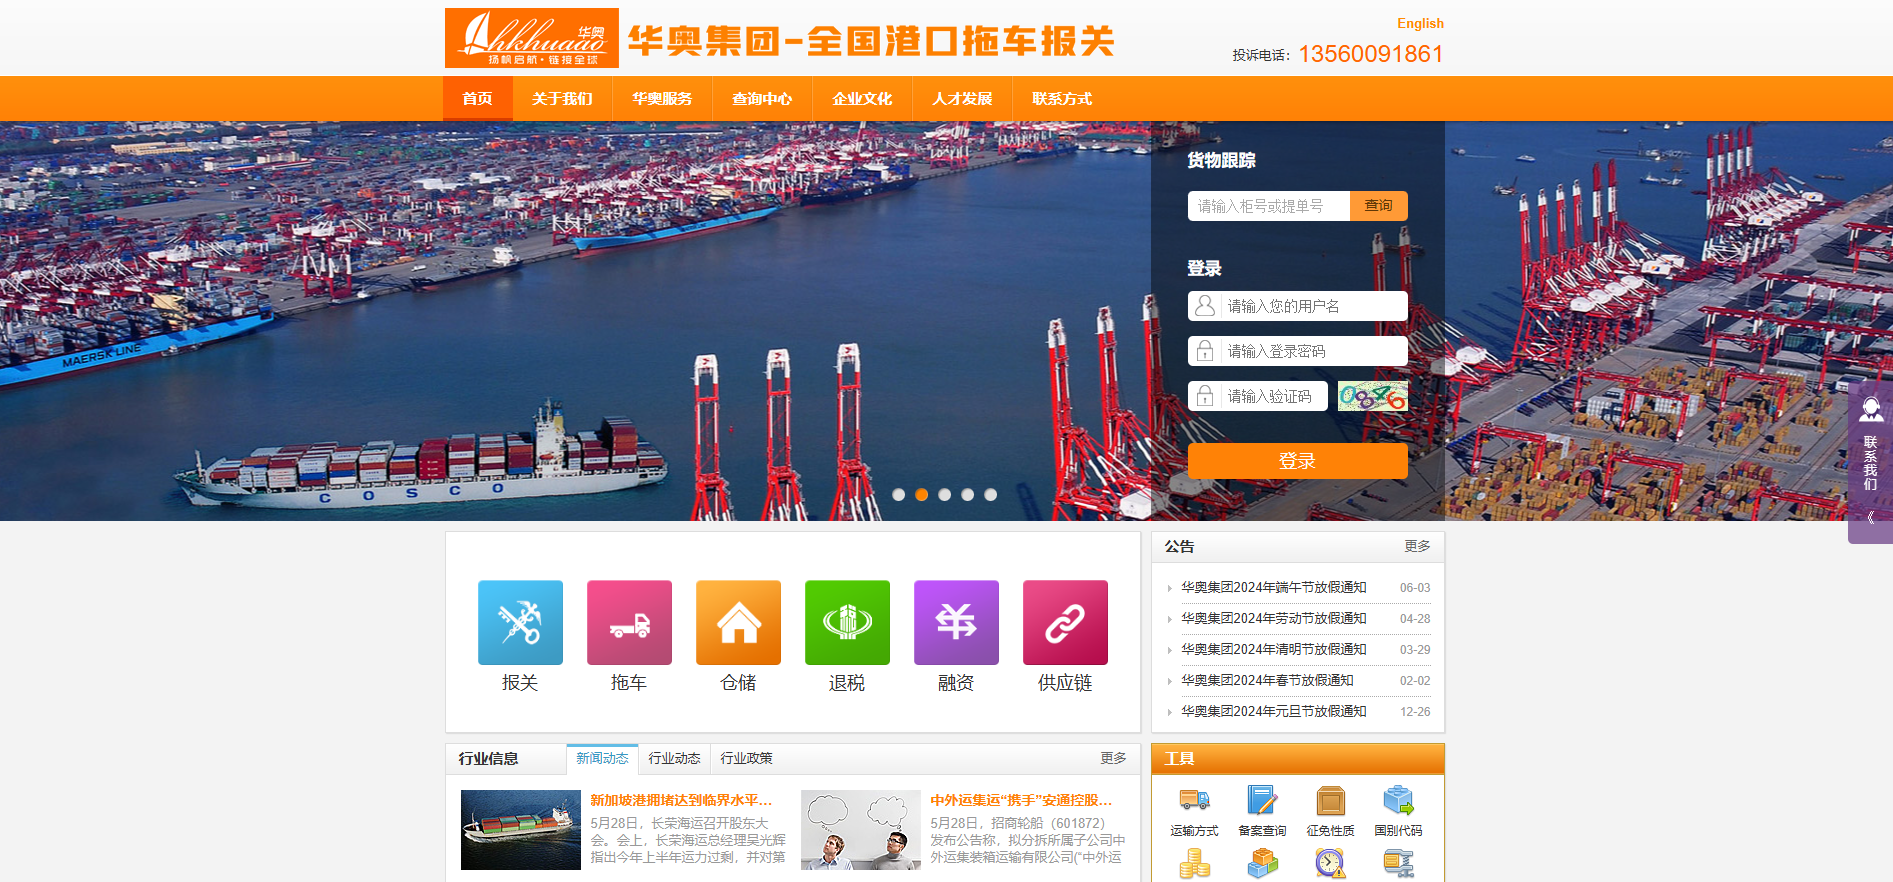This screenshot has height=882, width=1893.
Task: Open the 中外运集运 news headline
Action: (1021, 800)
